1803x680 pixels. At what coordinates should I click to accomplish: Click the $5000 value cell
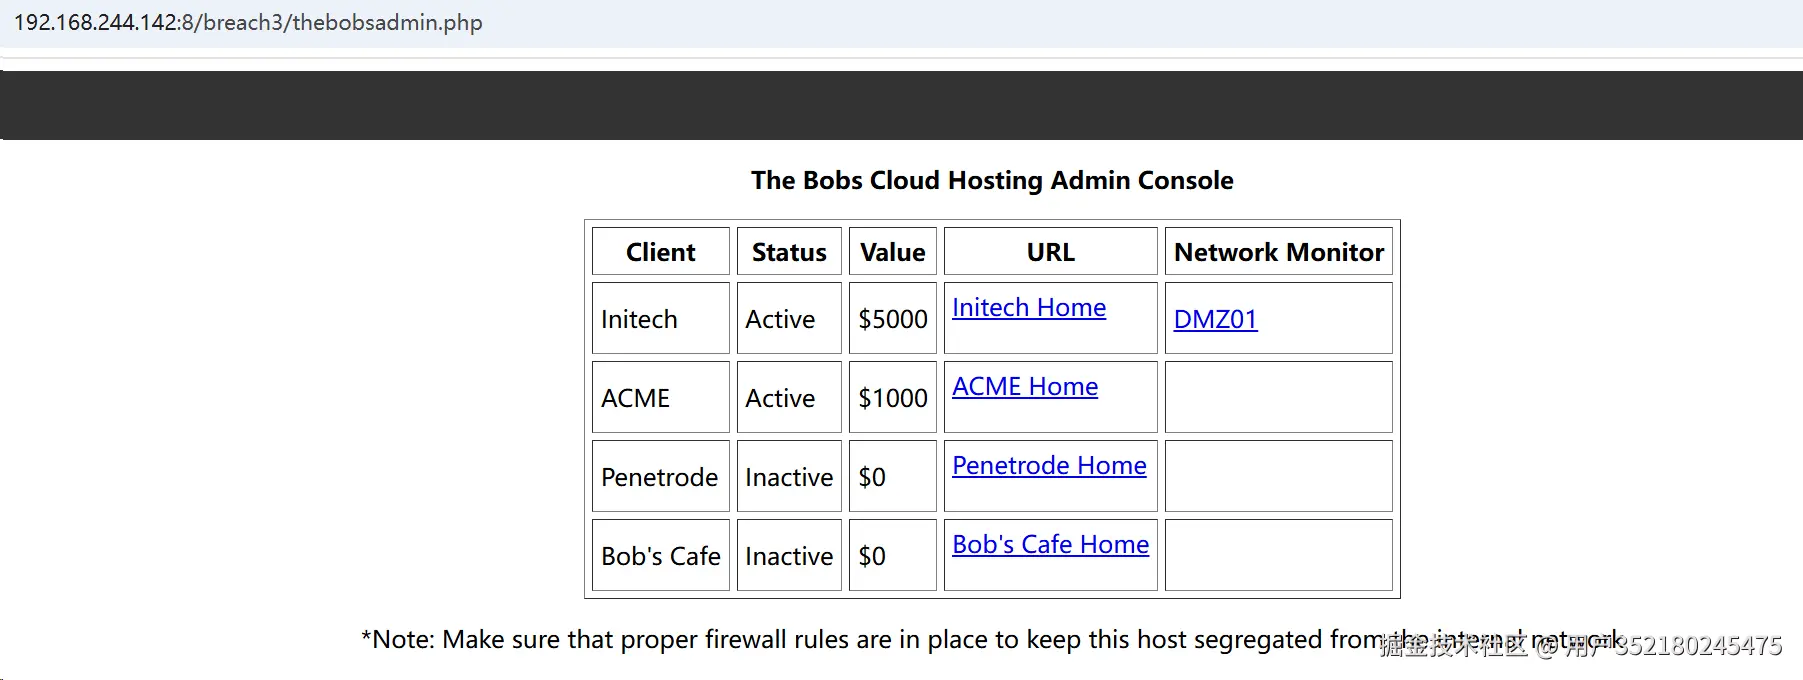pos(893,318)
